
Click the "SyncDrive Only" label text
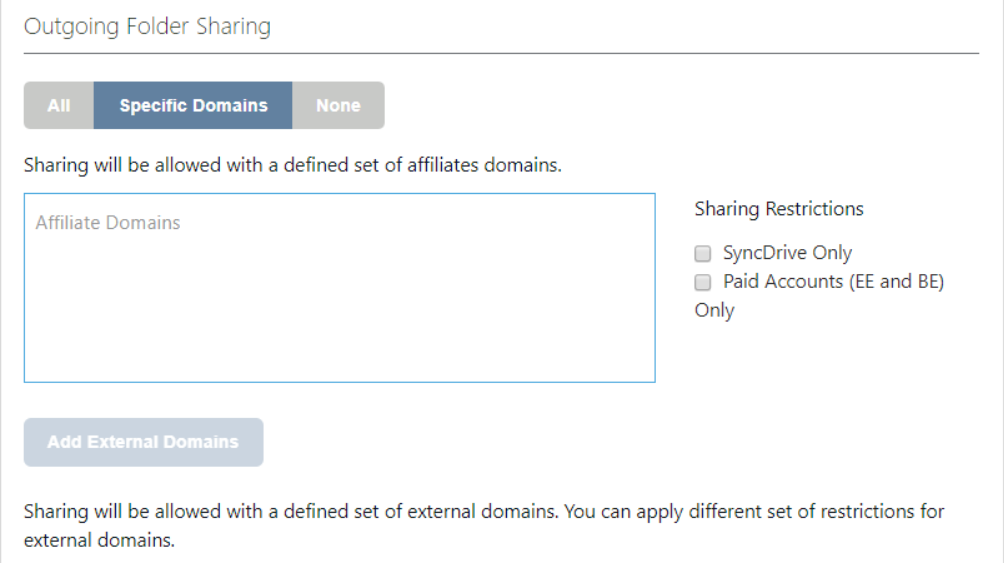(787, 253)
